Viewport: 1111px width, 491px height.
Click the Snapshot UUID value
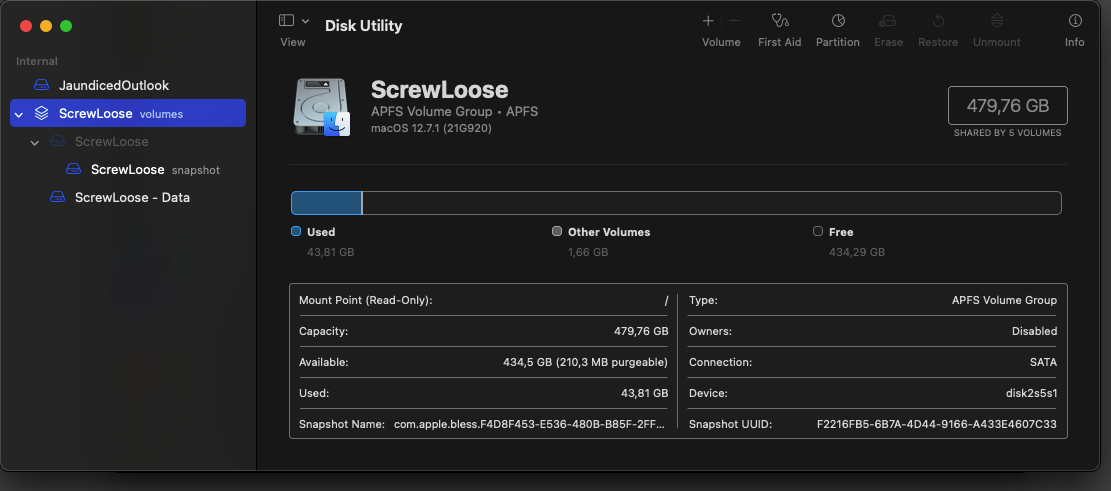coord(937,424)
